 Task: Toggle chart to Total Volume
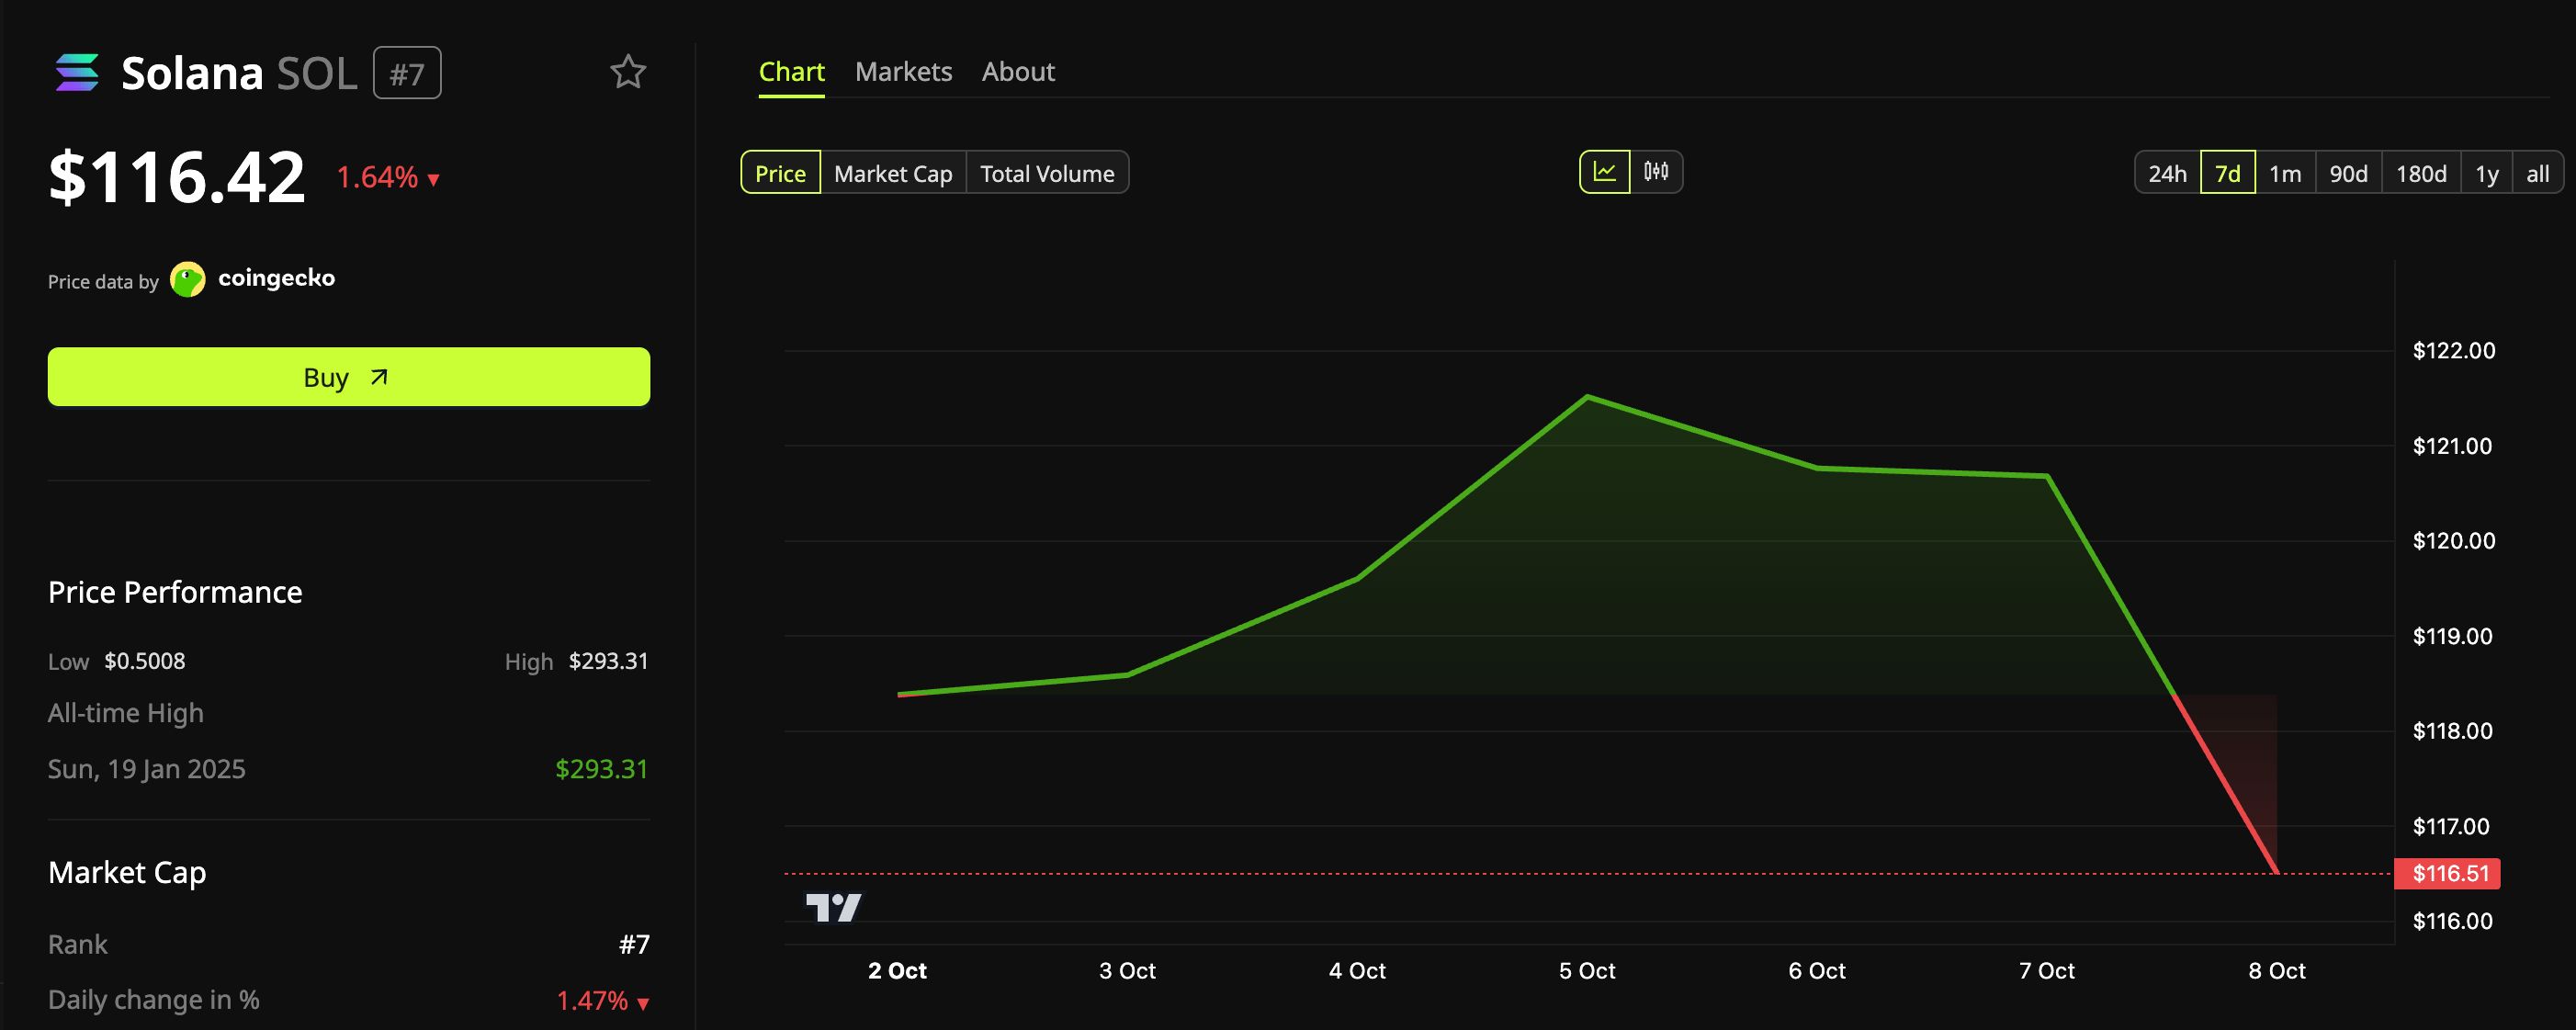tap(1047, 173)
